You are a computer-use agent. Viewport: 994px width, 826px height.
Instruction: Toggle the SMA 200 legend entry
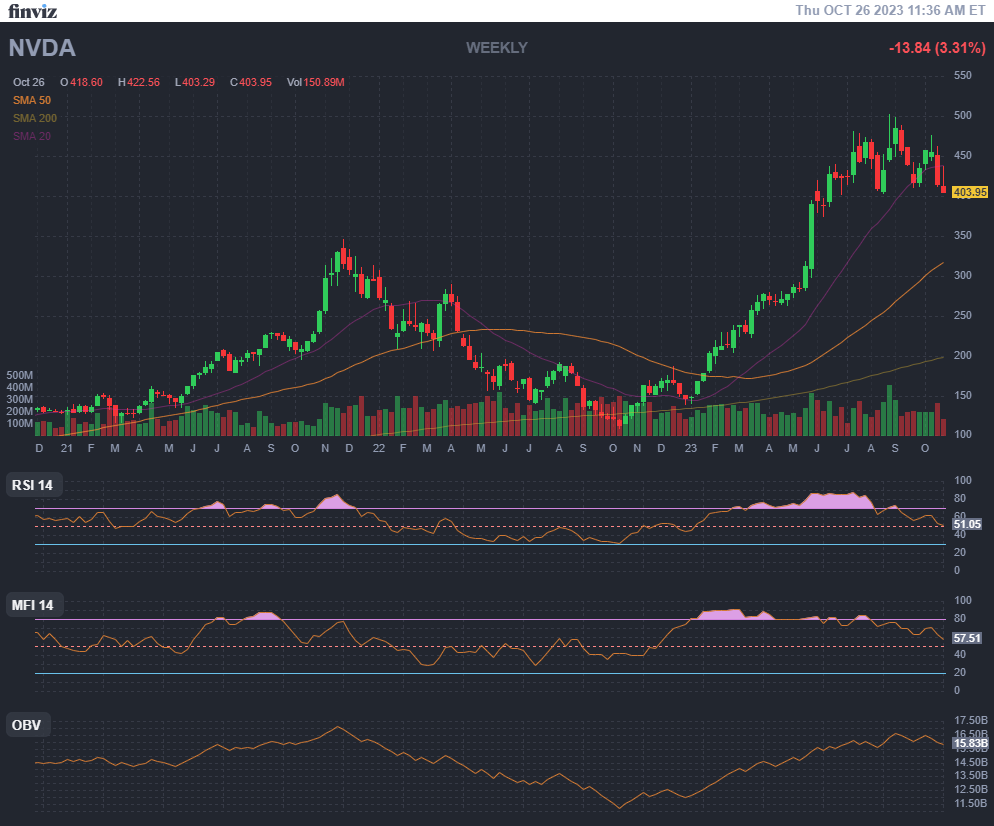tap(35, 118)
